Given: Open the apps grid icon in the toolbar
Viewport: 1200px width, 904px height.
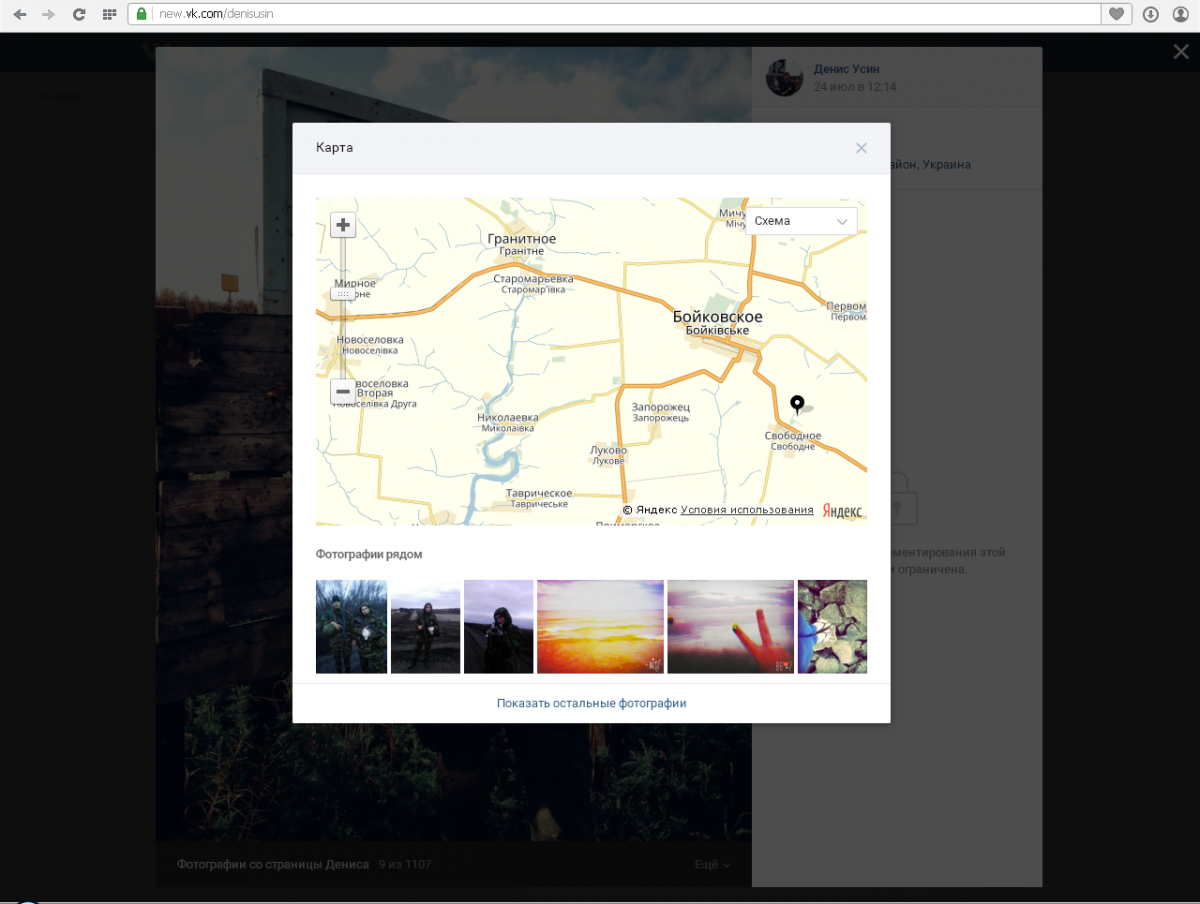Looking at the screenshot, I should click(109, 14).
